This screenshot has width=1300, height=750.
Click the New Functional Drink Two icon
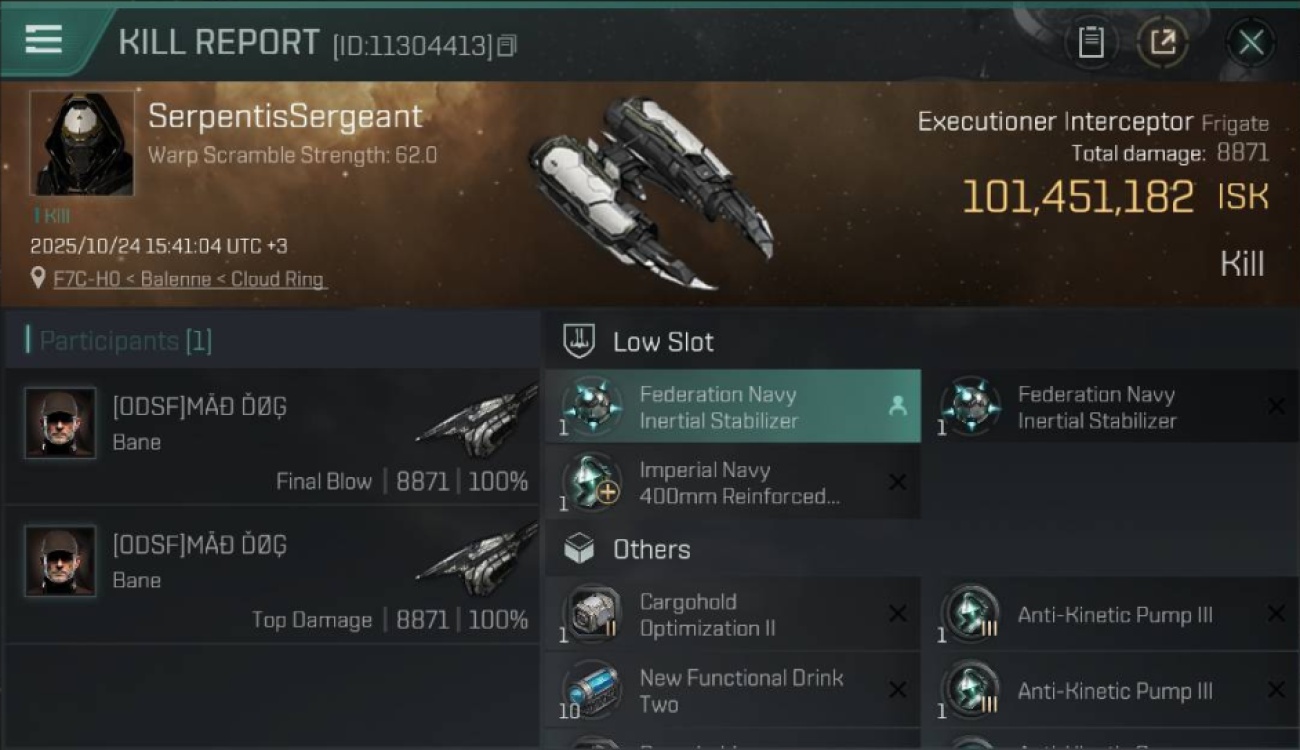[x=592, y=690]
